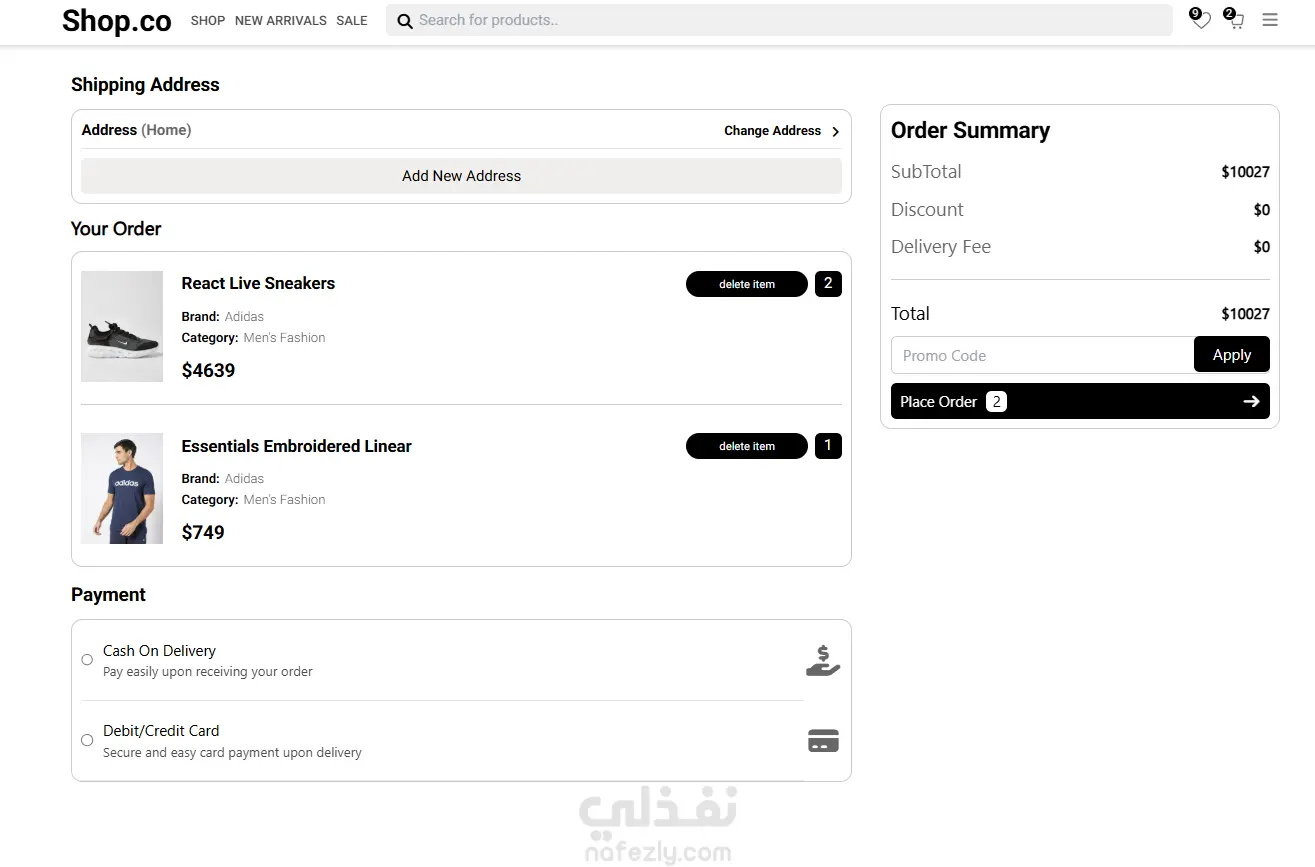Image resolution: width=1315 pixels, height=867 pixels.
Task: Apply the promo code
Action: pos(1232,355)
